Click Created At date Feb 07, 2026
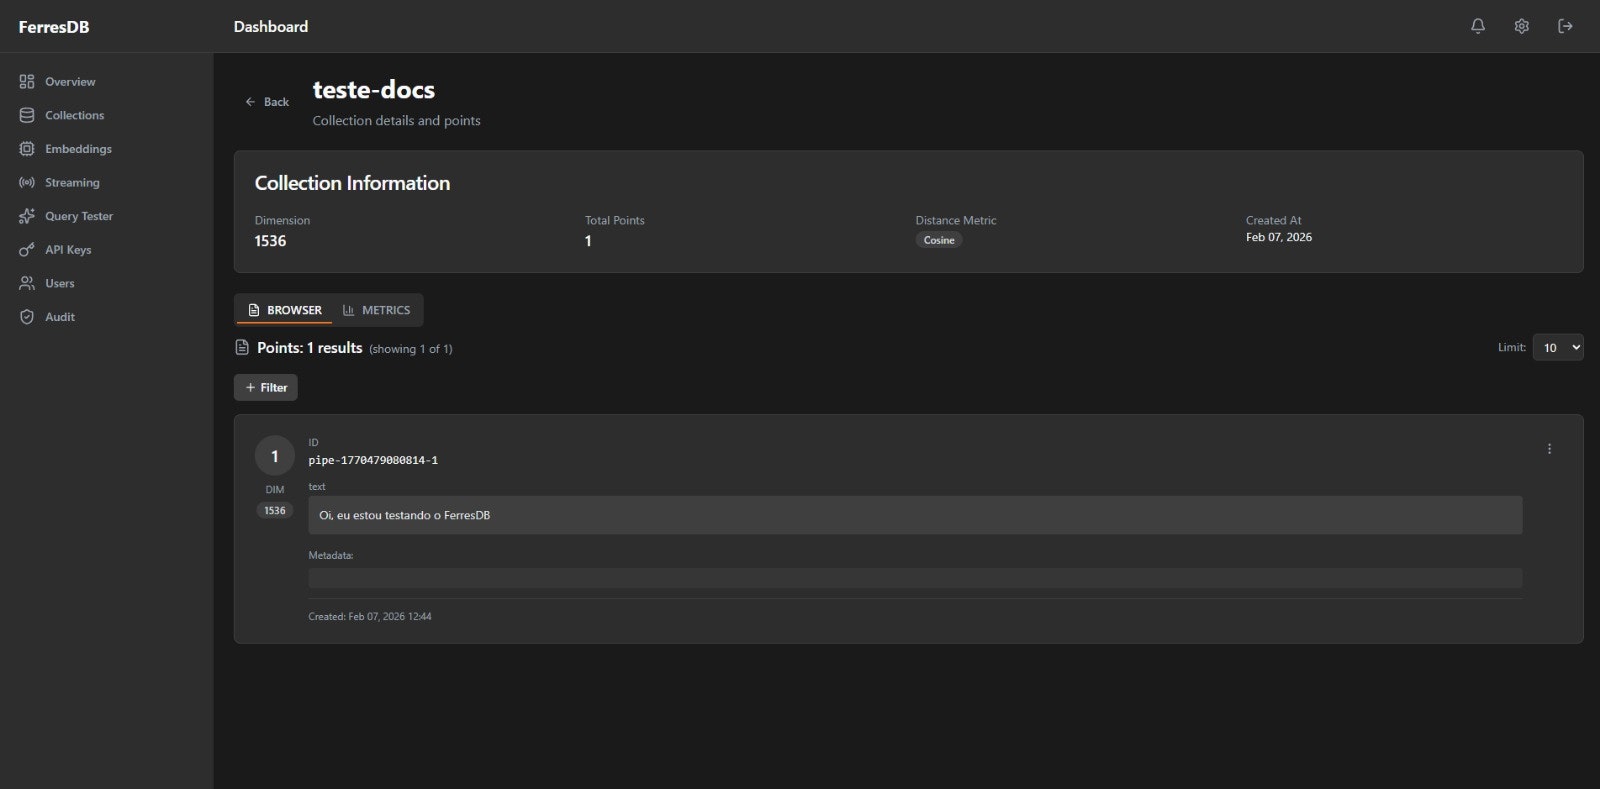This screenshot has height=789, width=1600. click(x=1279, y=237)
